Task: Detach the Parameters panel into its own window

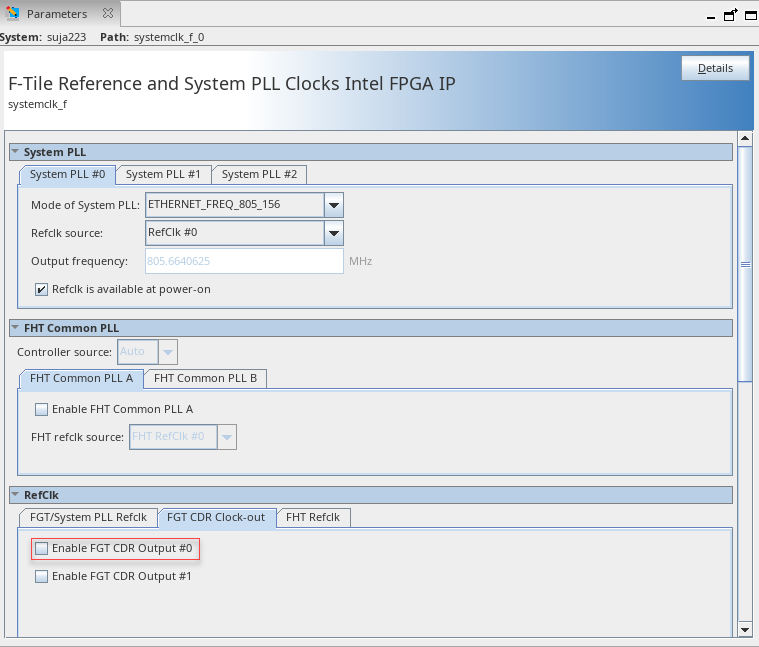Action: [x=730, y=15]
